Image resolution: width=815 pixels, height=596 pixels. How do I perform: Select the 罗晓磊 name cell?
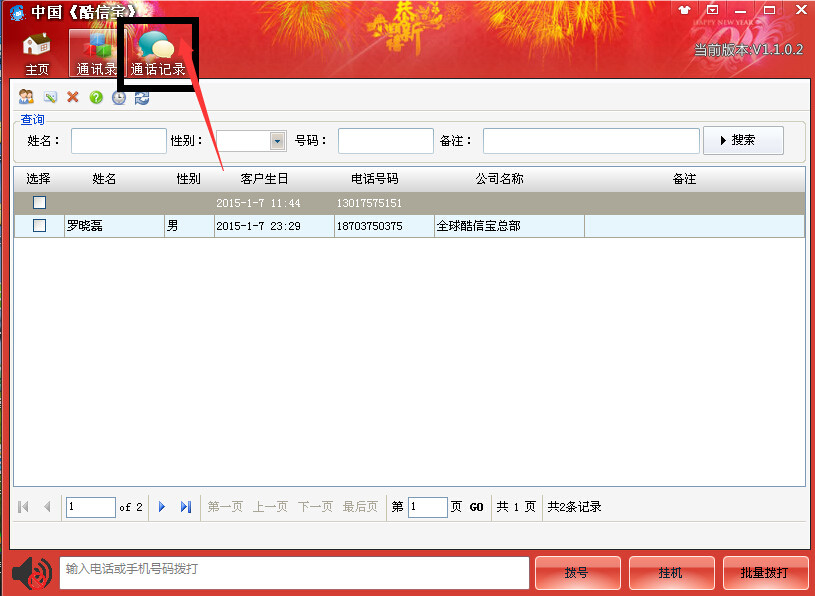point(114,226)
